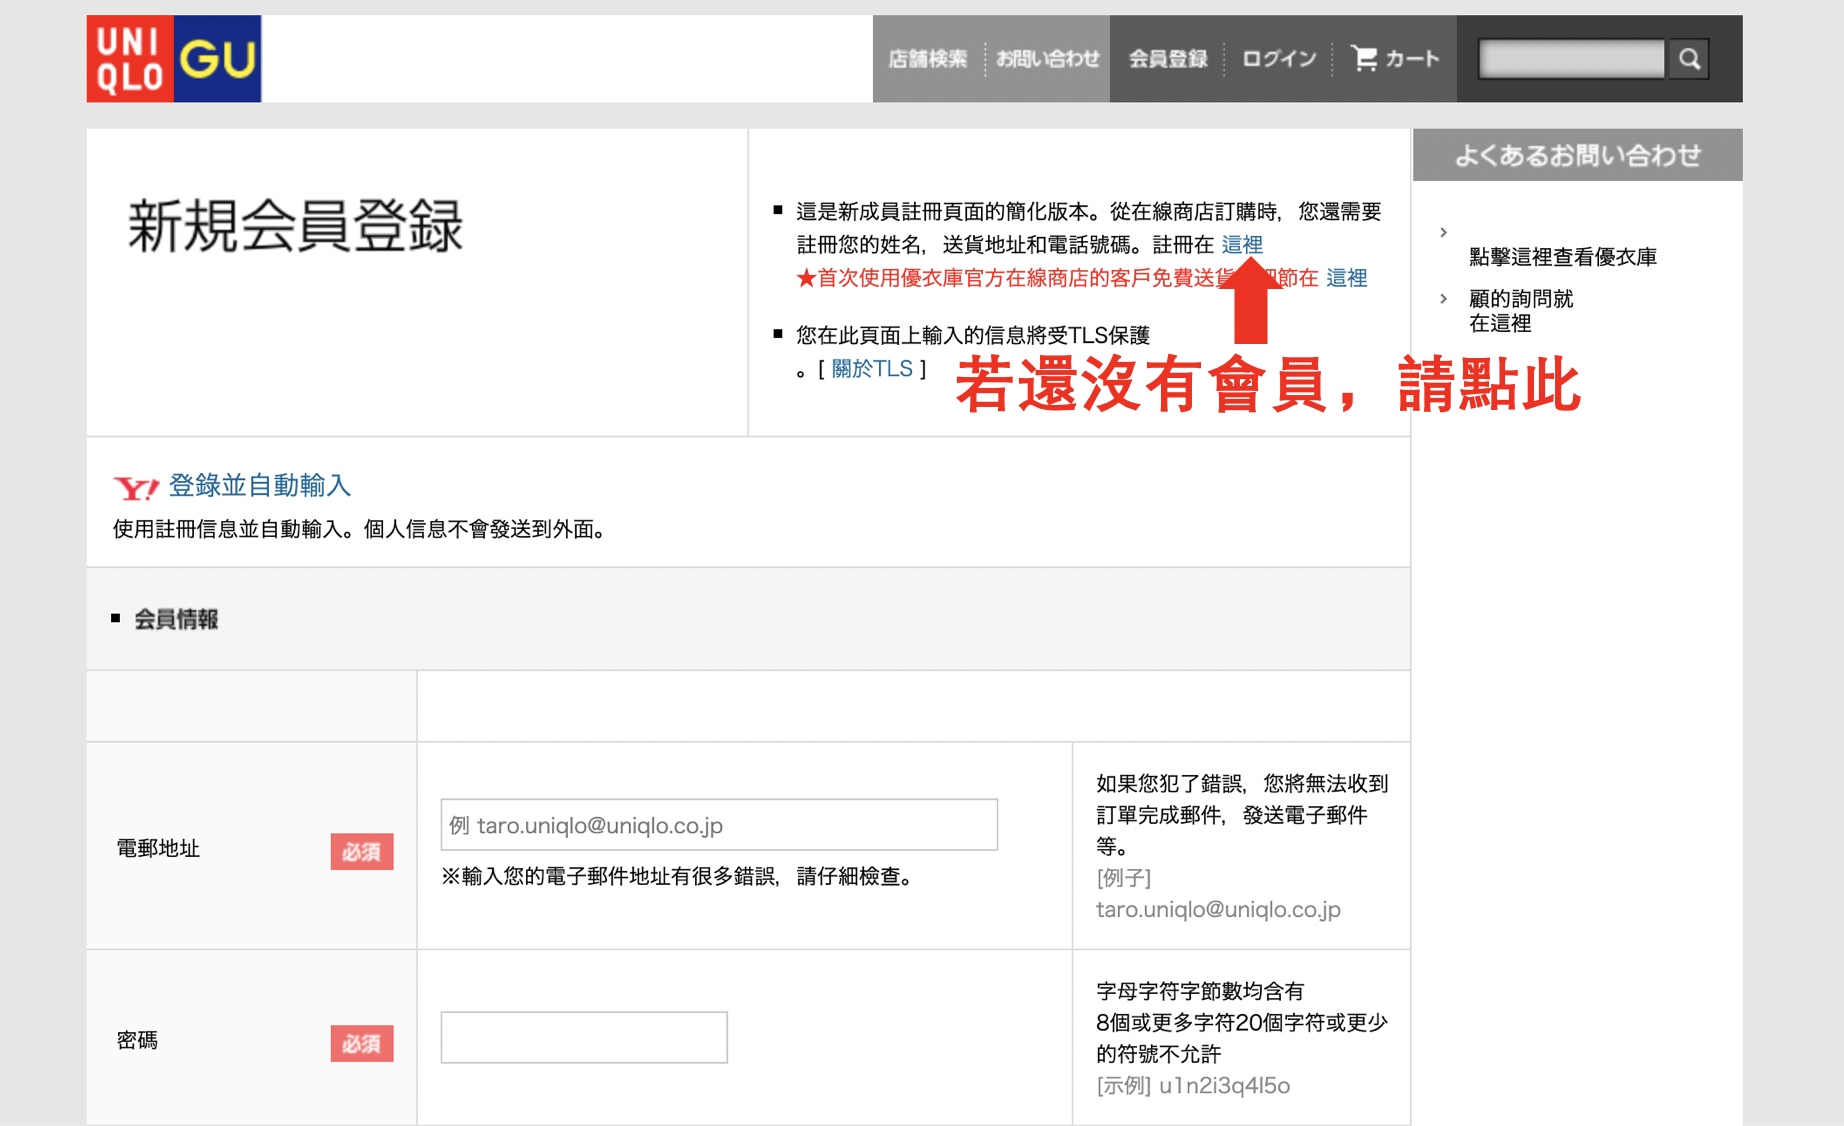Click the search magnifier icon

click(1689, 59)
